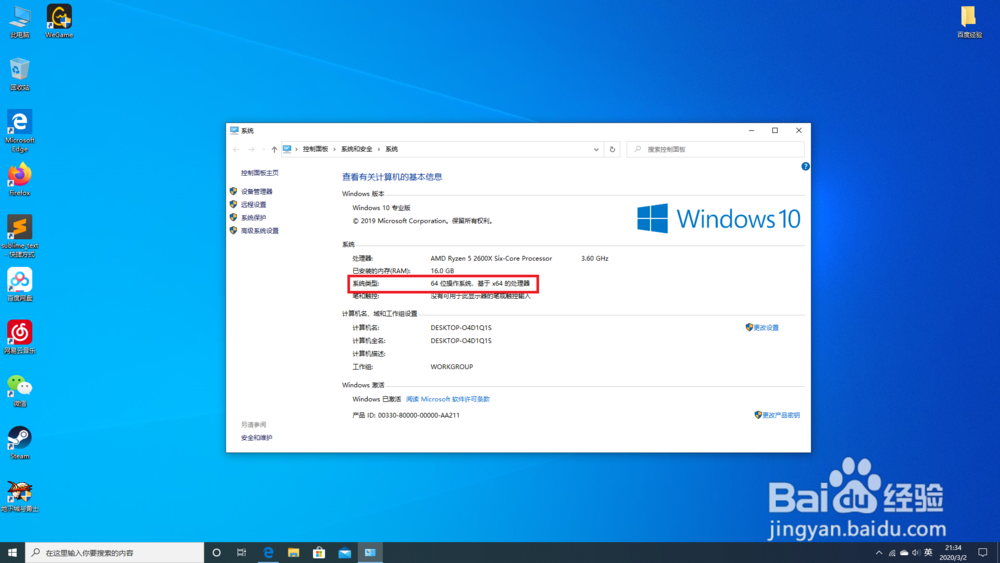Open the Windows Start menu
This screenshot has height=563, width=1000.
(12, 552)
